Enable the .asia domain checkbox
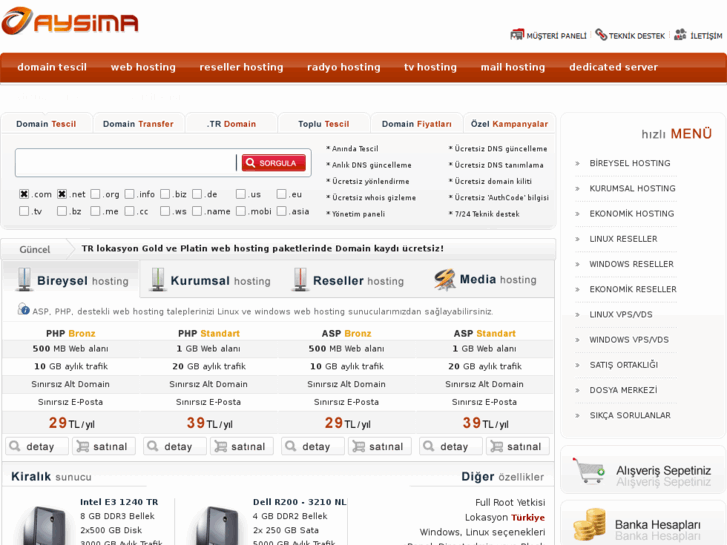The width and height of the screenshot is (727, 545). [281, 211]
